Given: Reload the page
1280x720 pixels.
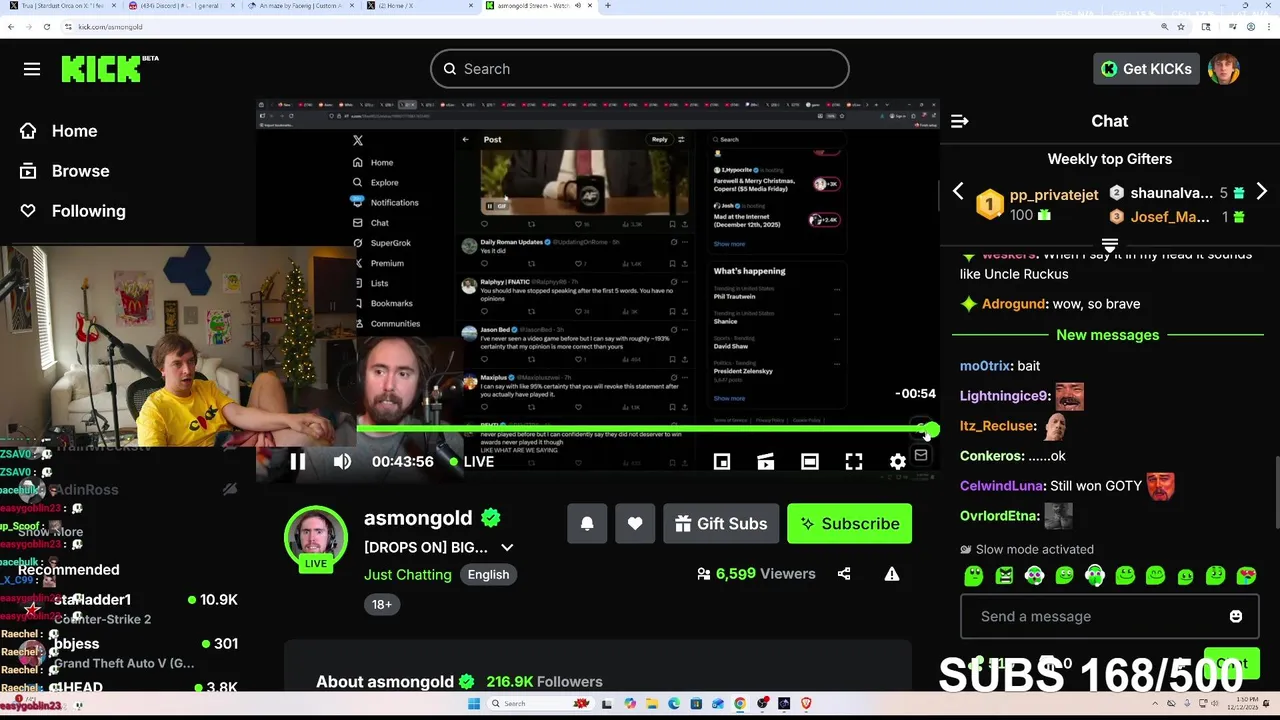Looking at the screenshot, I should pos(46,27).
